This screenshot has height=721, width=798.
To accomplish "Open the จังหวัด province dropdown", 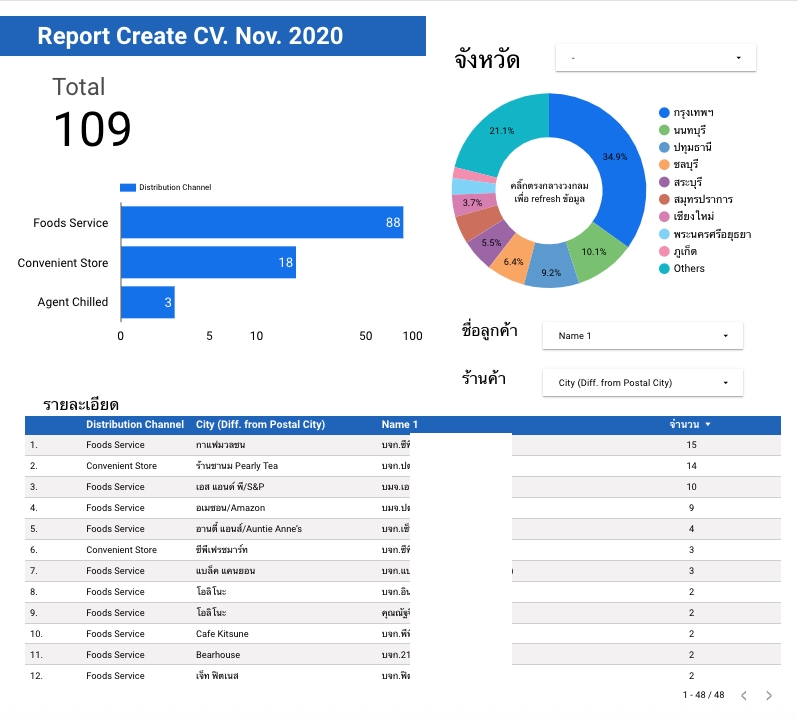I will pos(655,58).
